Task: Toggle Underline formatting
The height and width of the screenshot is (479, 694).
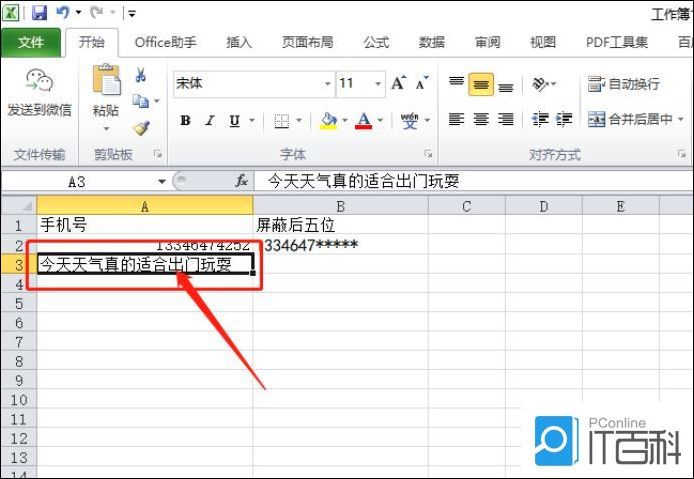Action: pos(235,120)
